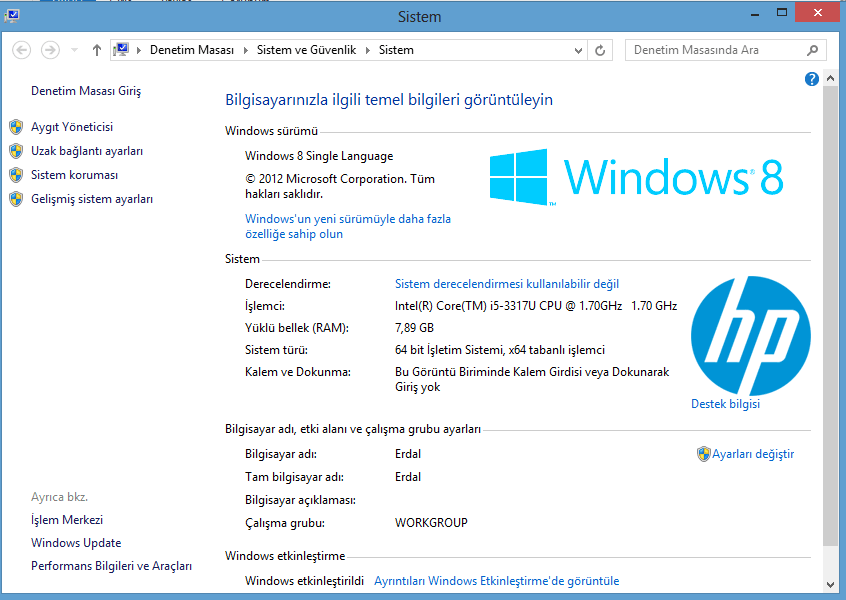Open Aygıt Yöneticisi

pyautogui.click(x=72, y=127)
